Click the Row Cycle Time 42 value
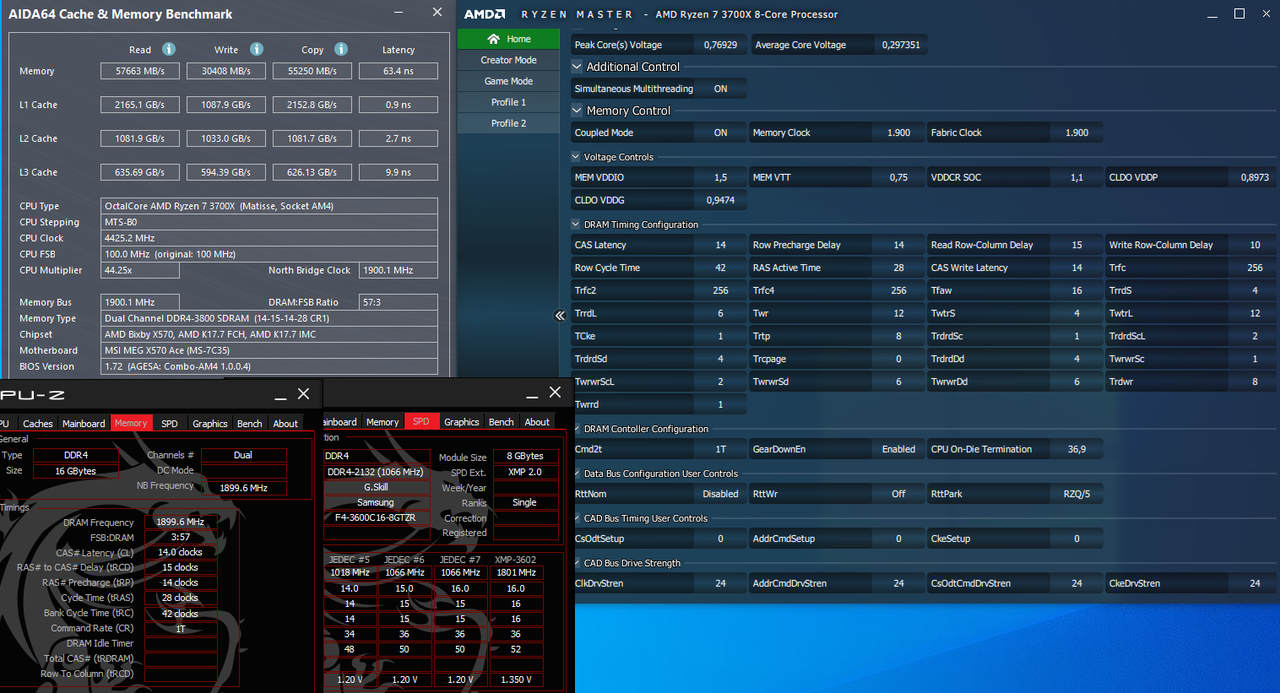The image size is (1280, 693). tap(721, 268)
